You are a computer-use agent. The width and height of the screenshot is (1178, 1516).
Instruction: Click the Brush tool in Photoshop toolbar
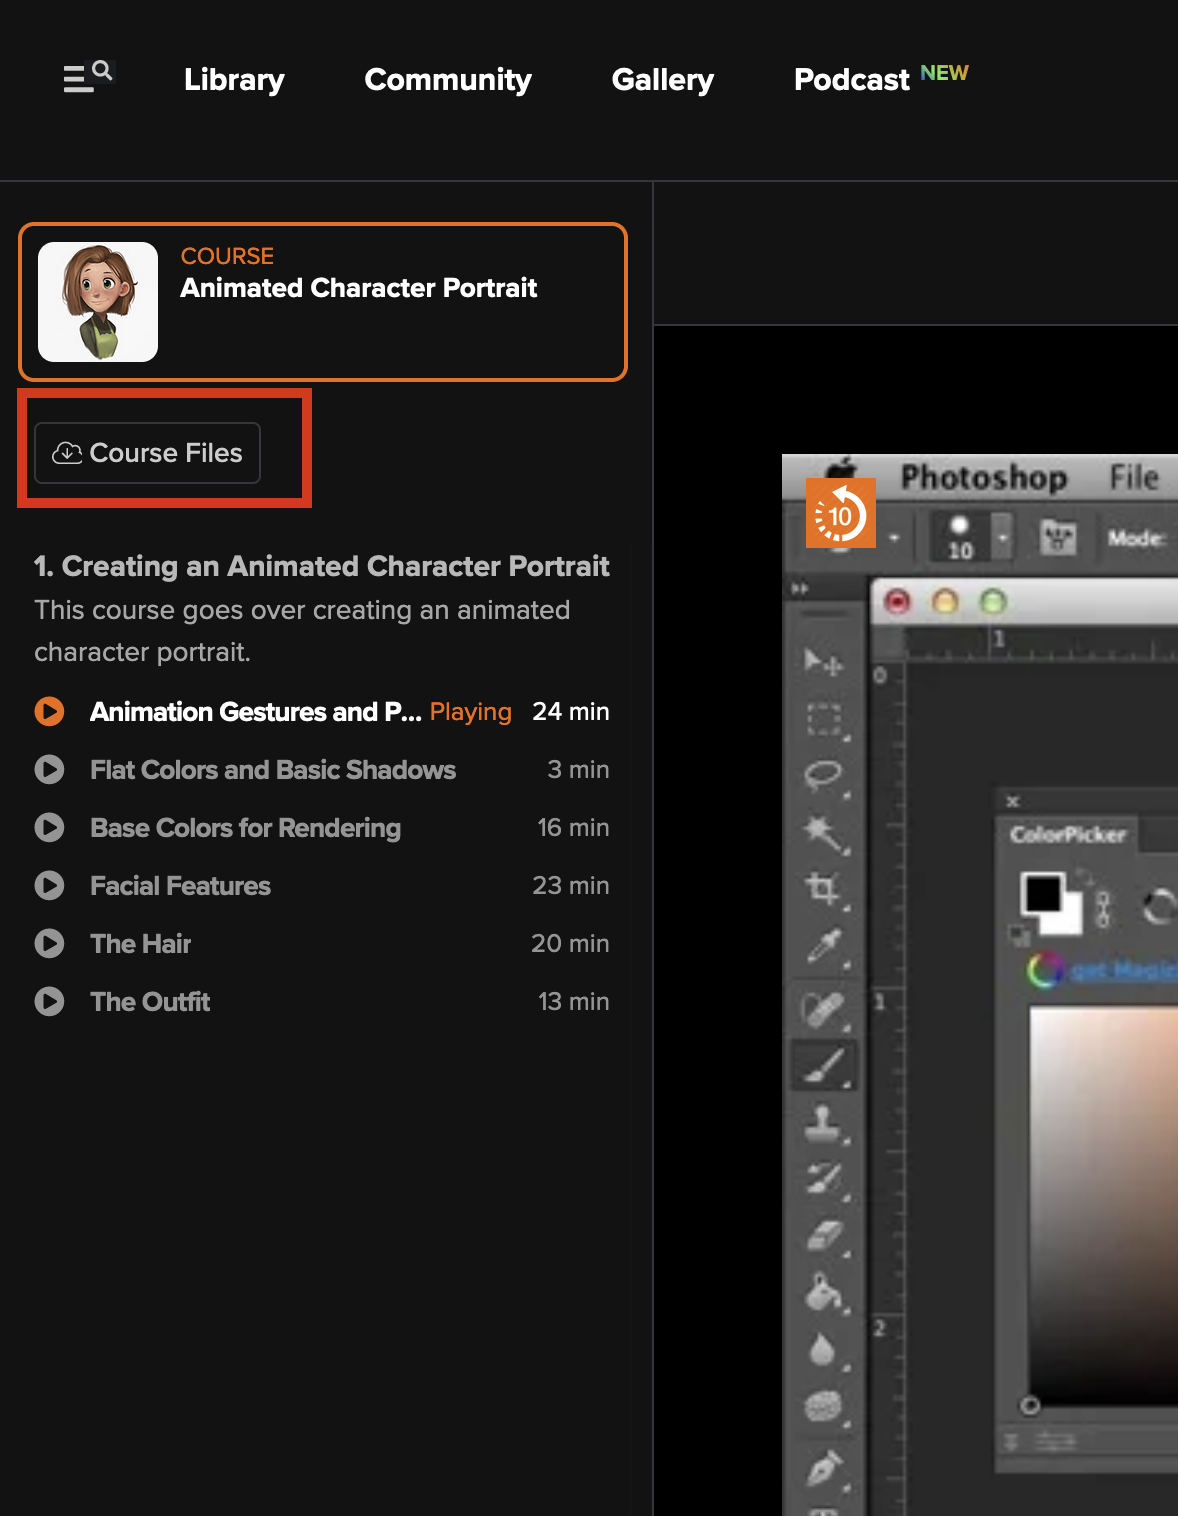825,1065
